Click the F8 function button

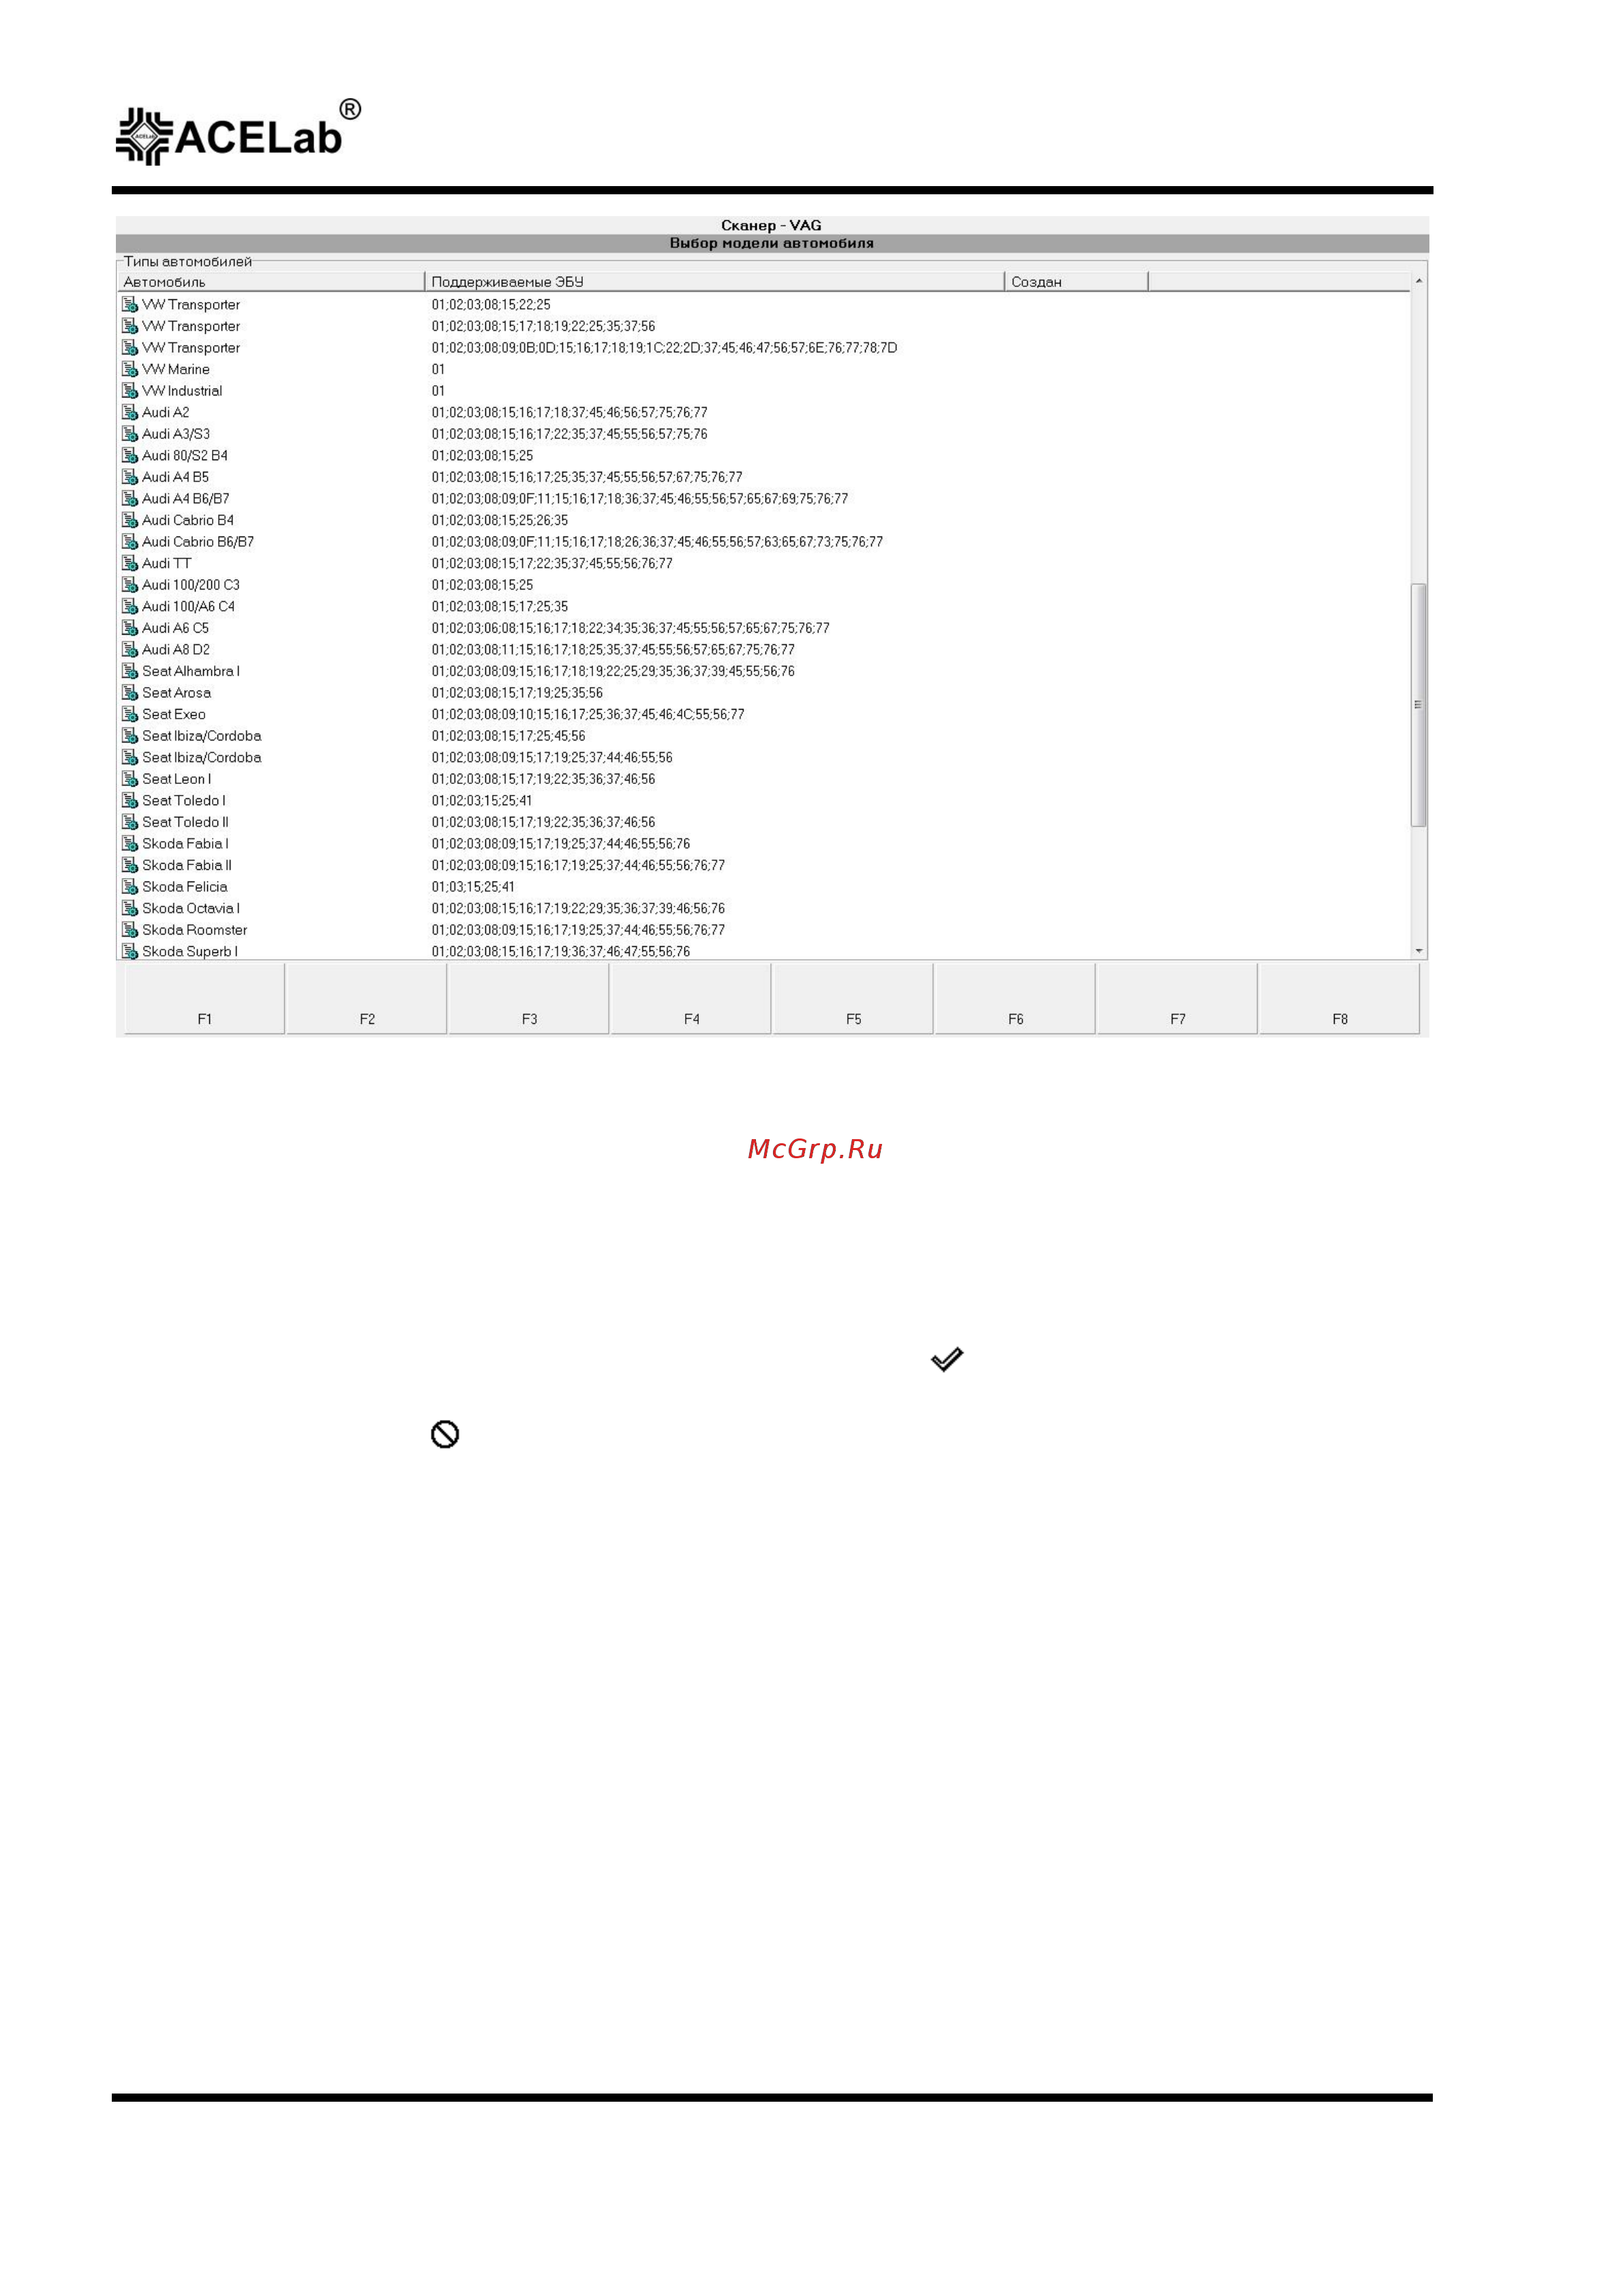pos(1339,998)
